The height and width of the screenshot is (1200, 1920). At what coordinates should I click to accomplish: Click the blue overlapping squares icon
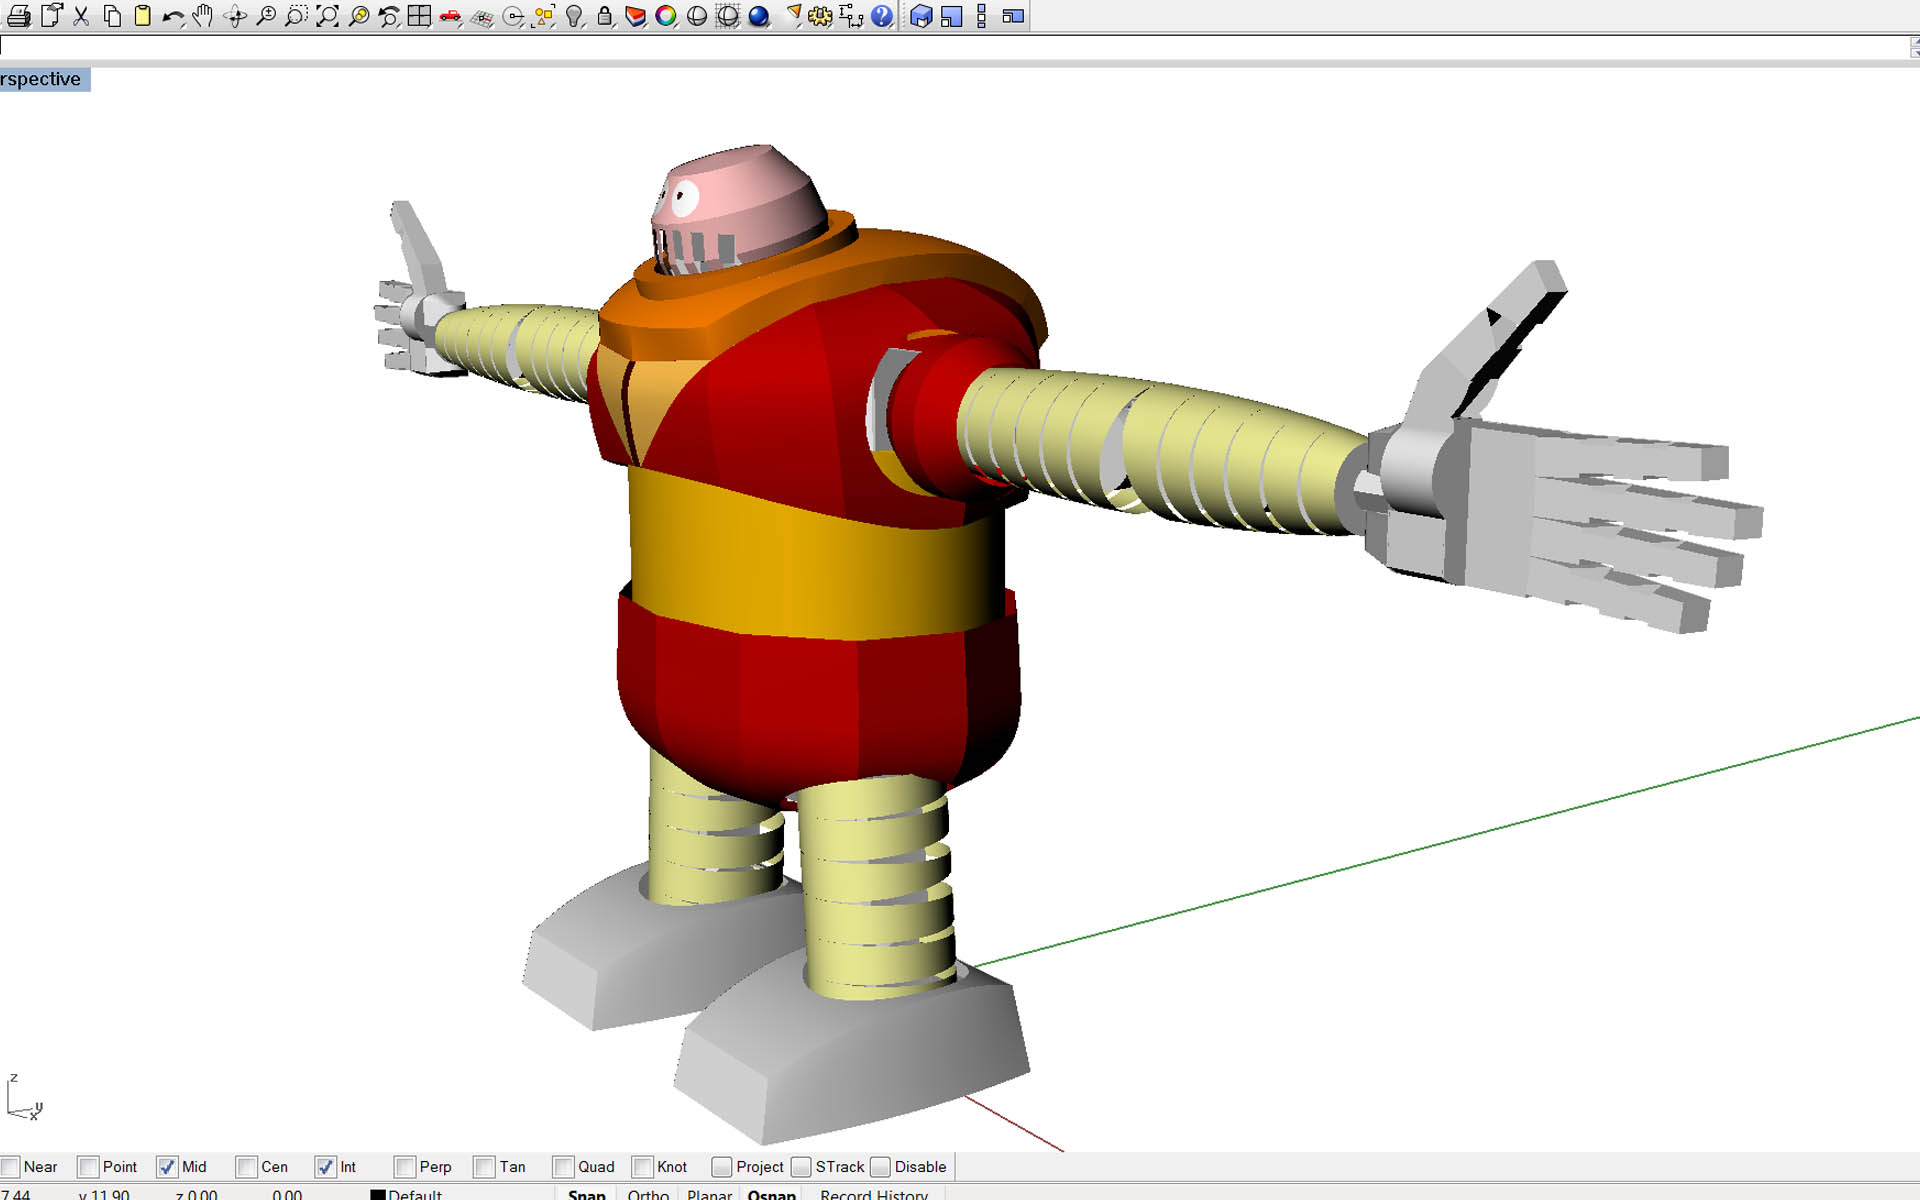point(952,16)
